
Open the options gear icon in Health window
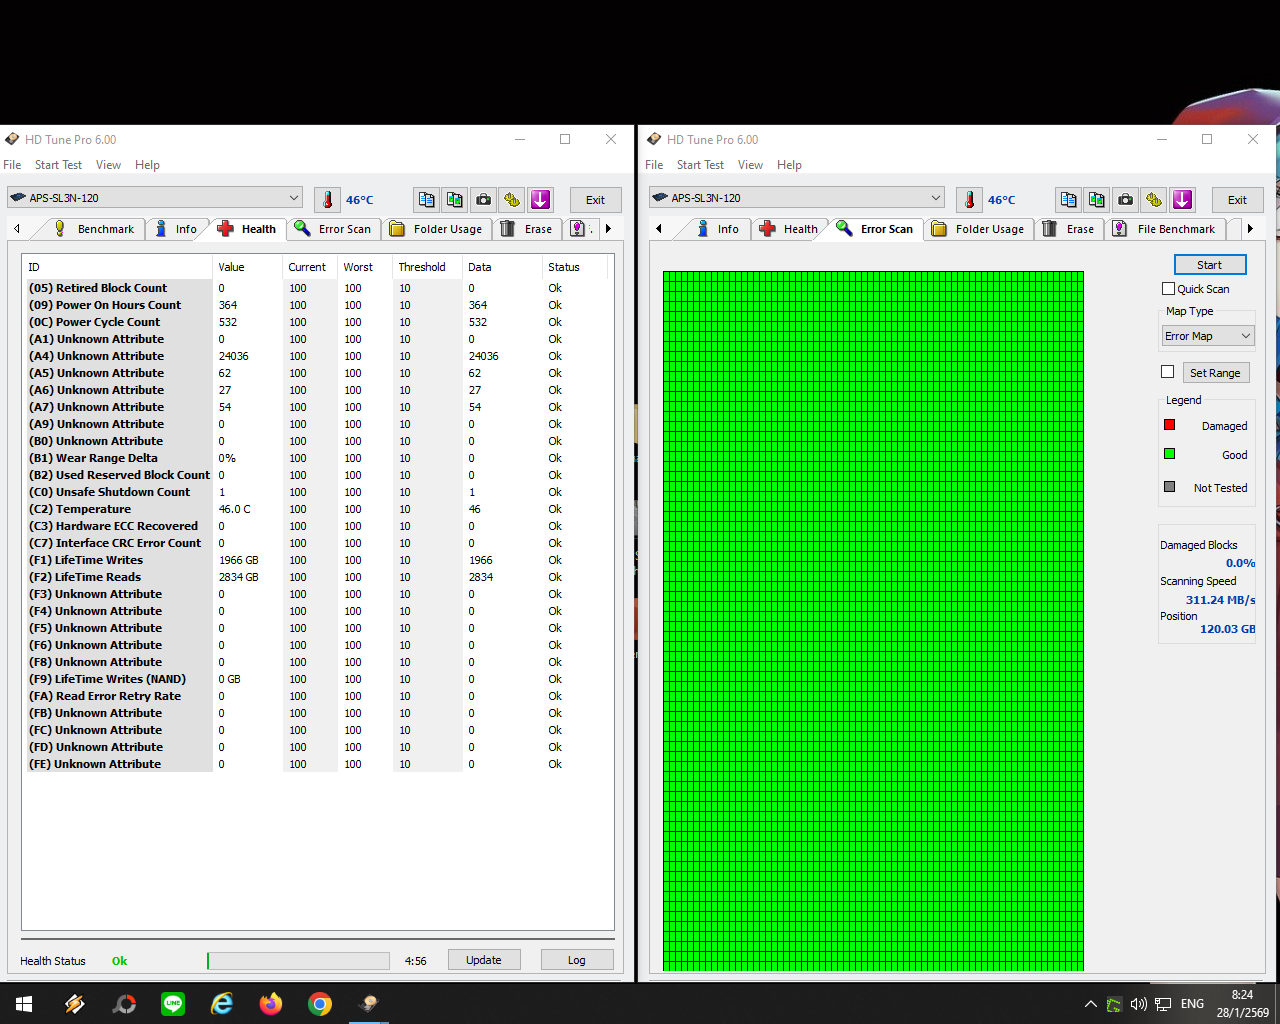512,200
